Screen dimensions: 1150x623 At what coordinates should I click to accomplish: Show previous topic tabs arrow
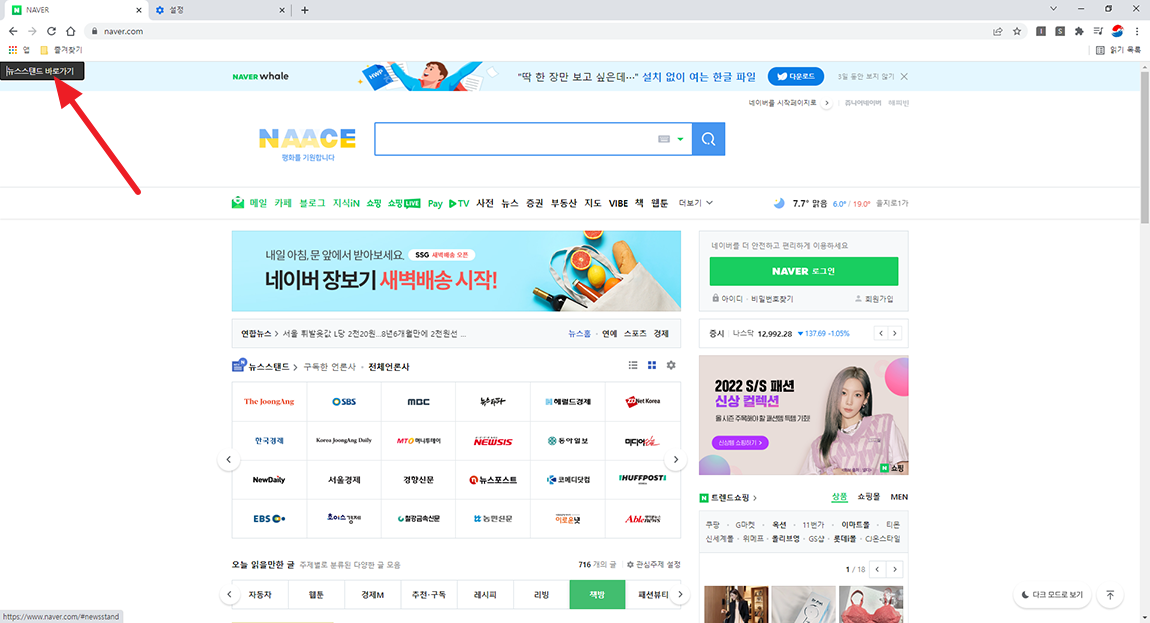click(230, 594)
